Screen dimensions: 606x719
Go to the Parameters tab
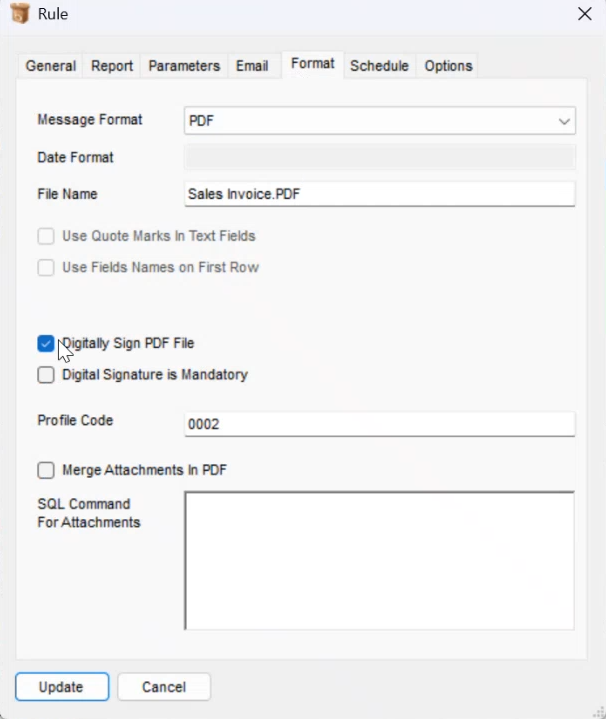click(x=184, y=66)
